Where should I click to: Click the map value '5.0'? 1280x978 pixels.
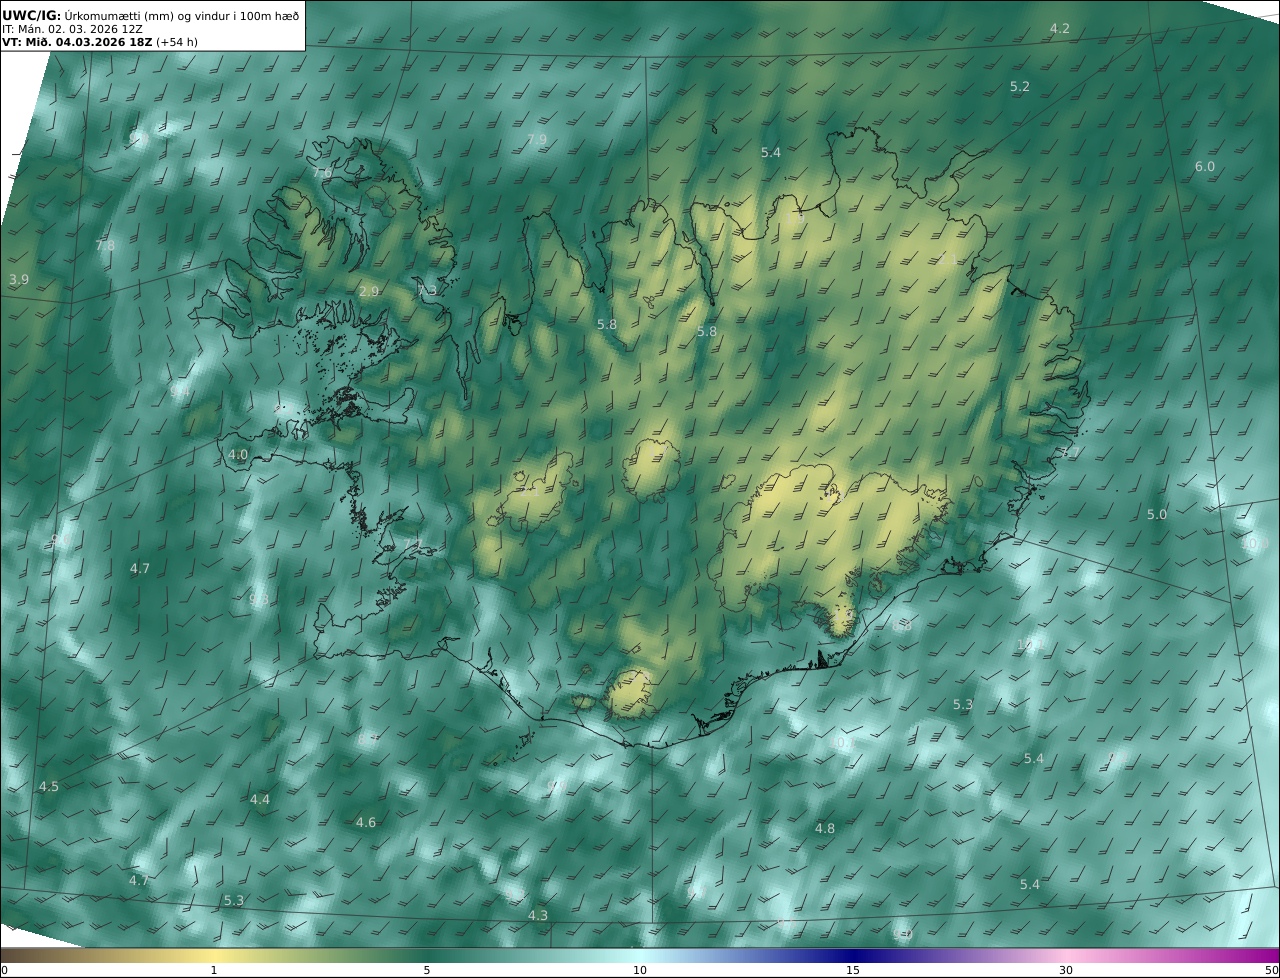pyautogui.click(x=1157, y=514)
